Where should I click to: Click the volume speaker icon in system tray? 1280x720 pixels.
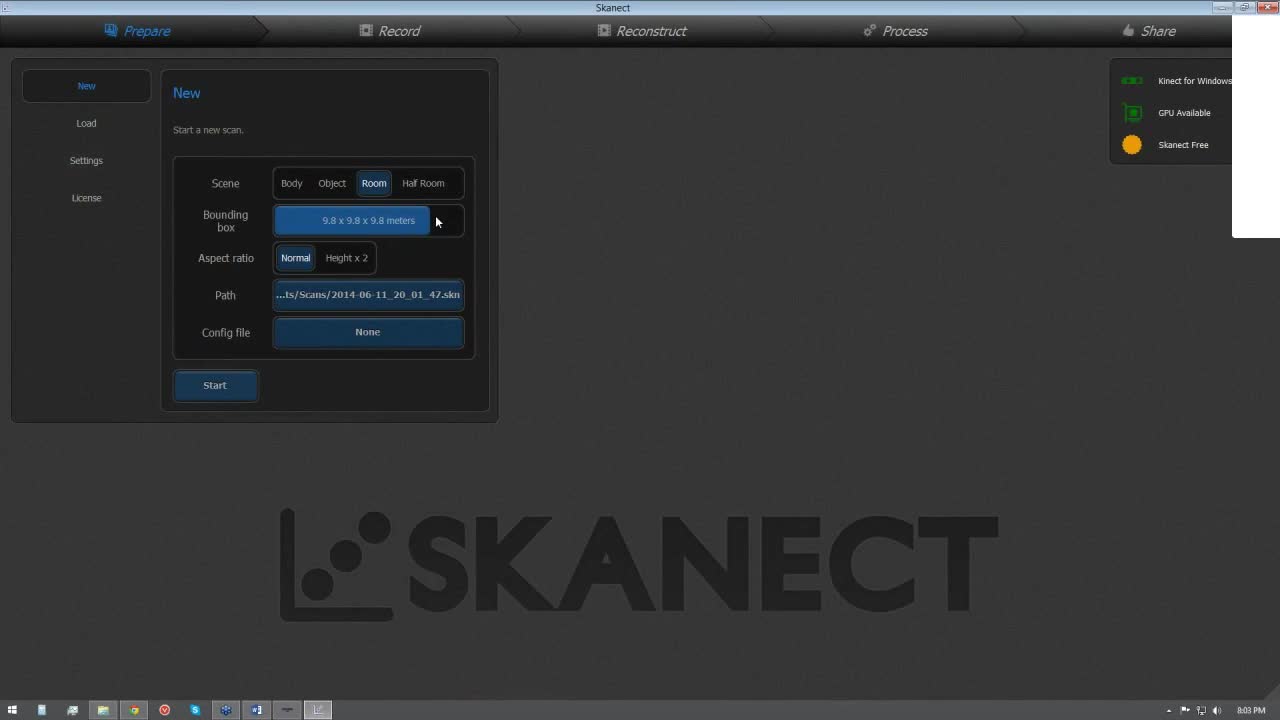click(1217, 711)
